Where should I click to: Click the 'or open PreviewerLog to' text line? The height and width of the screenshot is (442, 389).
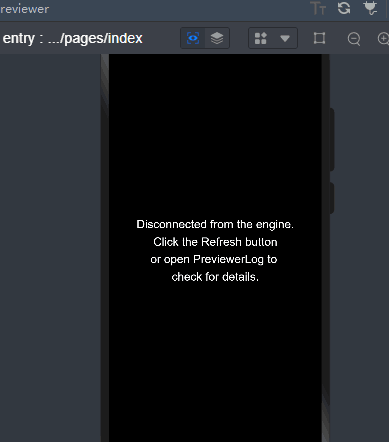coord(214,259)
